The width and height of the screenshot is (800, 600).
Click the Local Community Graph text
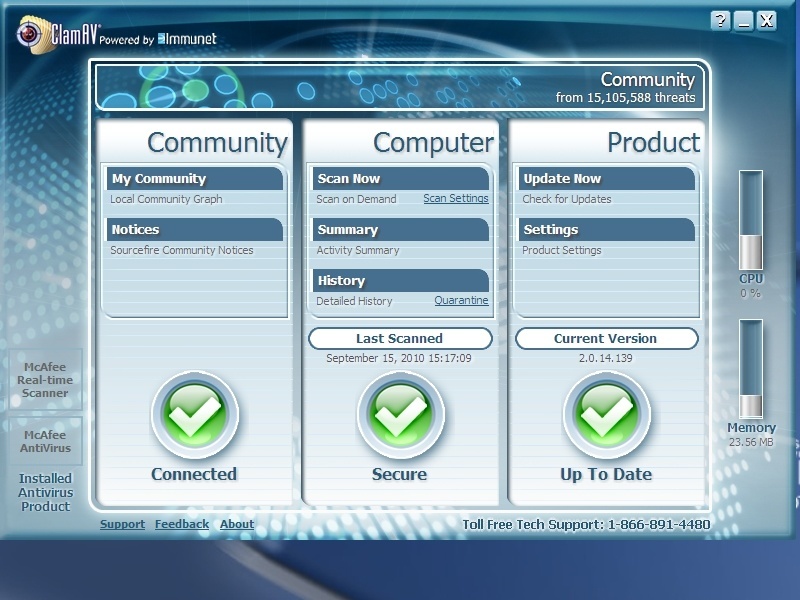(166, 199)
